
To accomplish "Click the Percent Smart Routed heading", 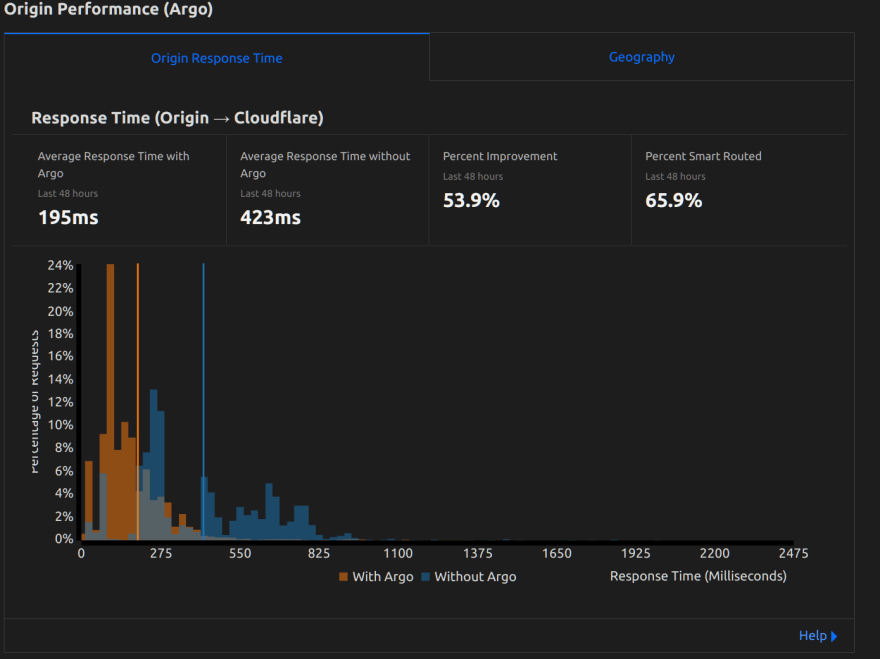I will pyautogui.click(x=703, y=156).
